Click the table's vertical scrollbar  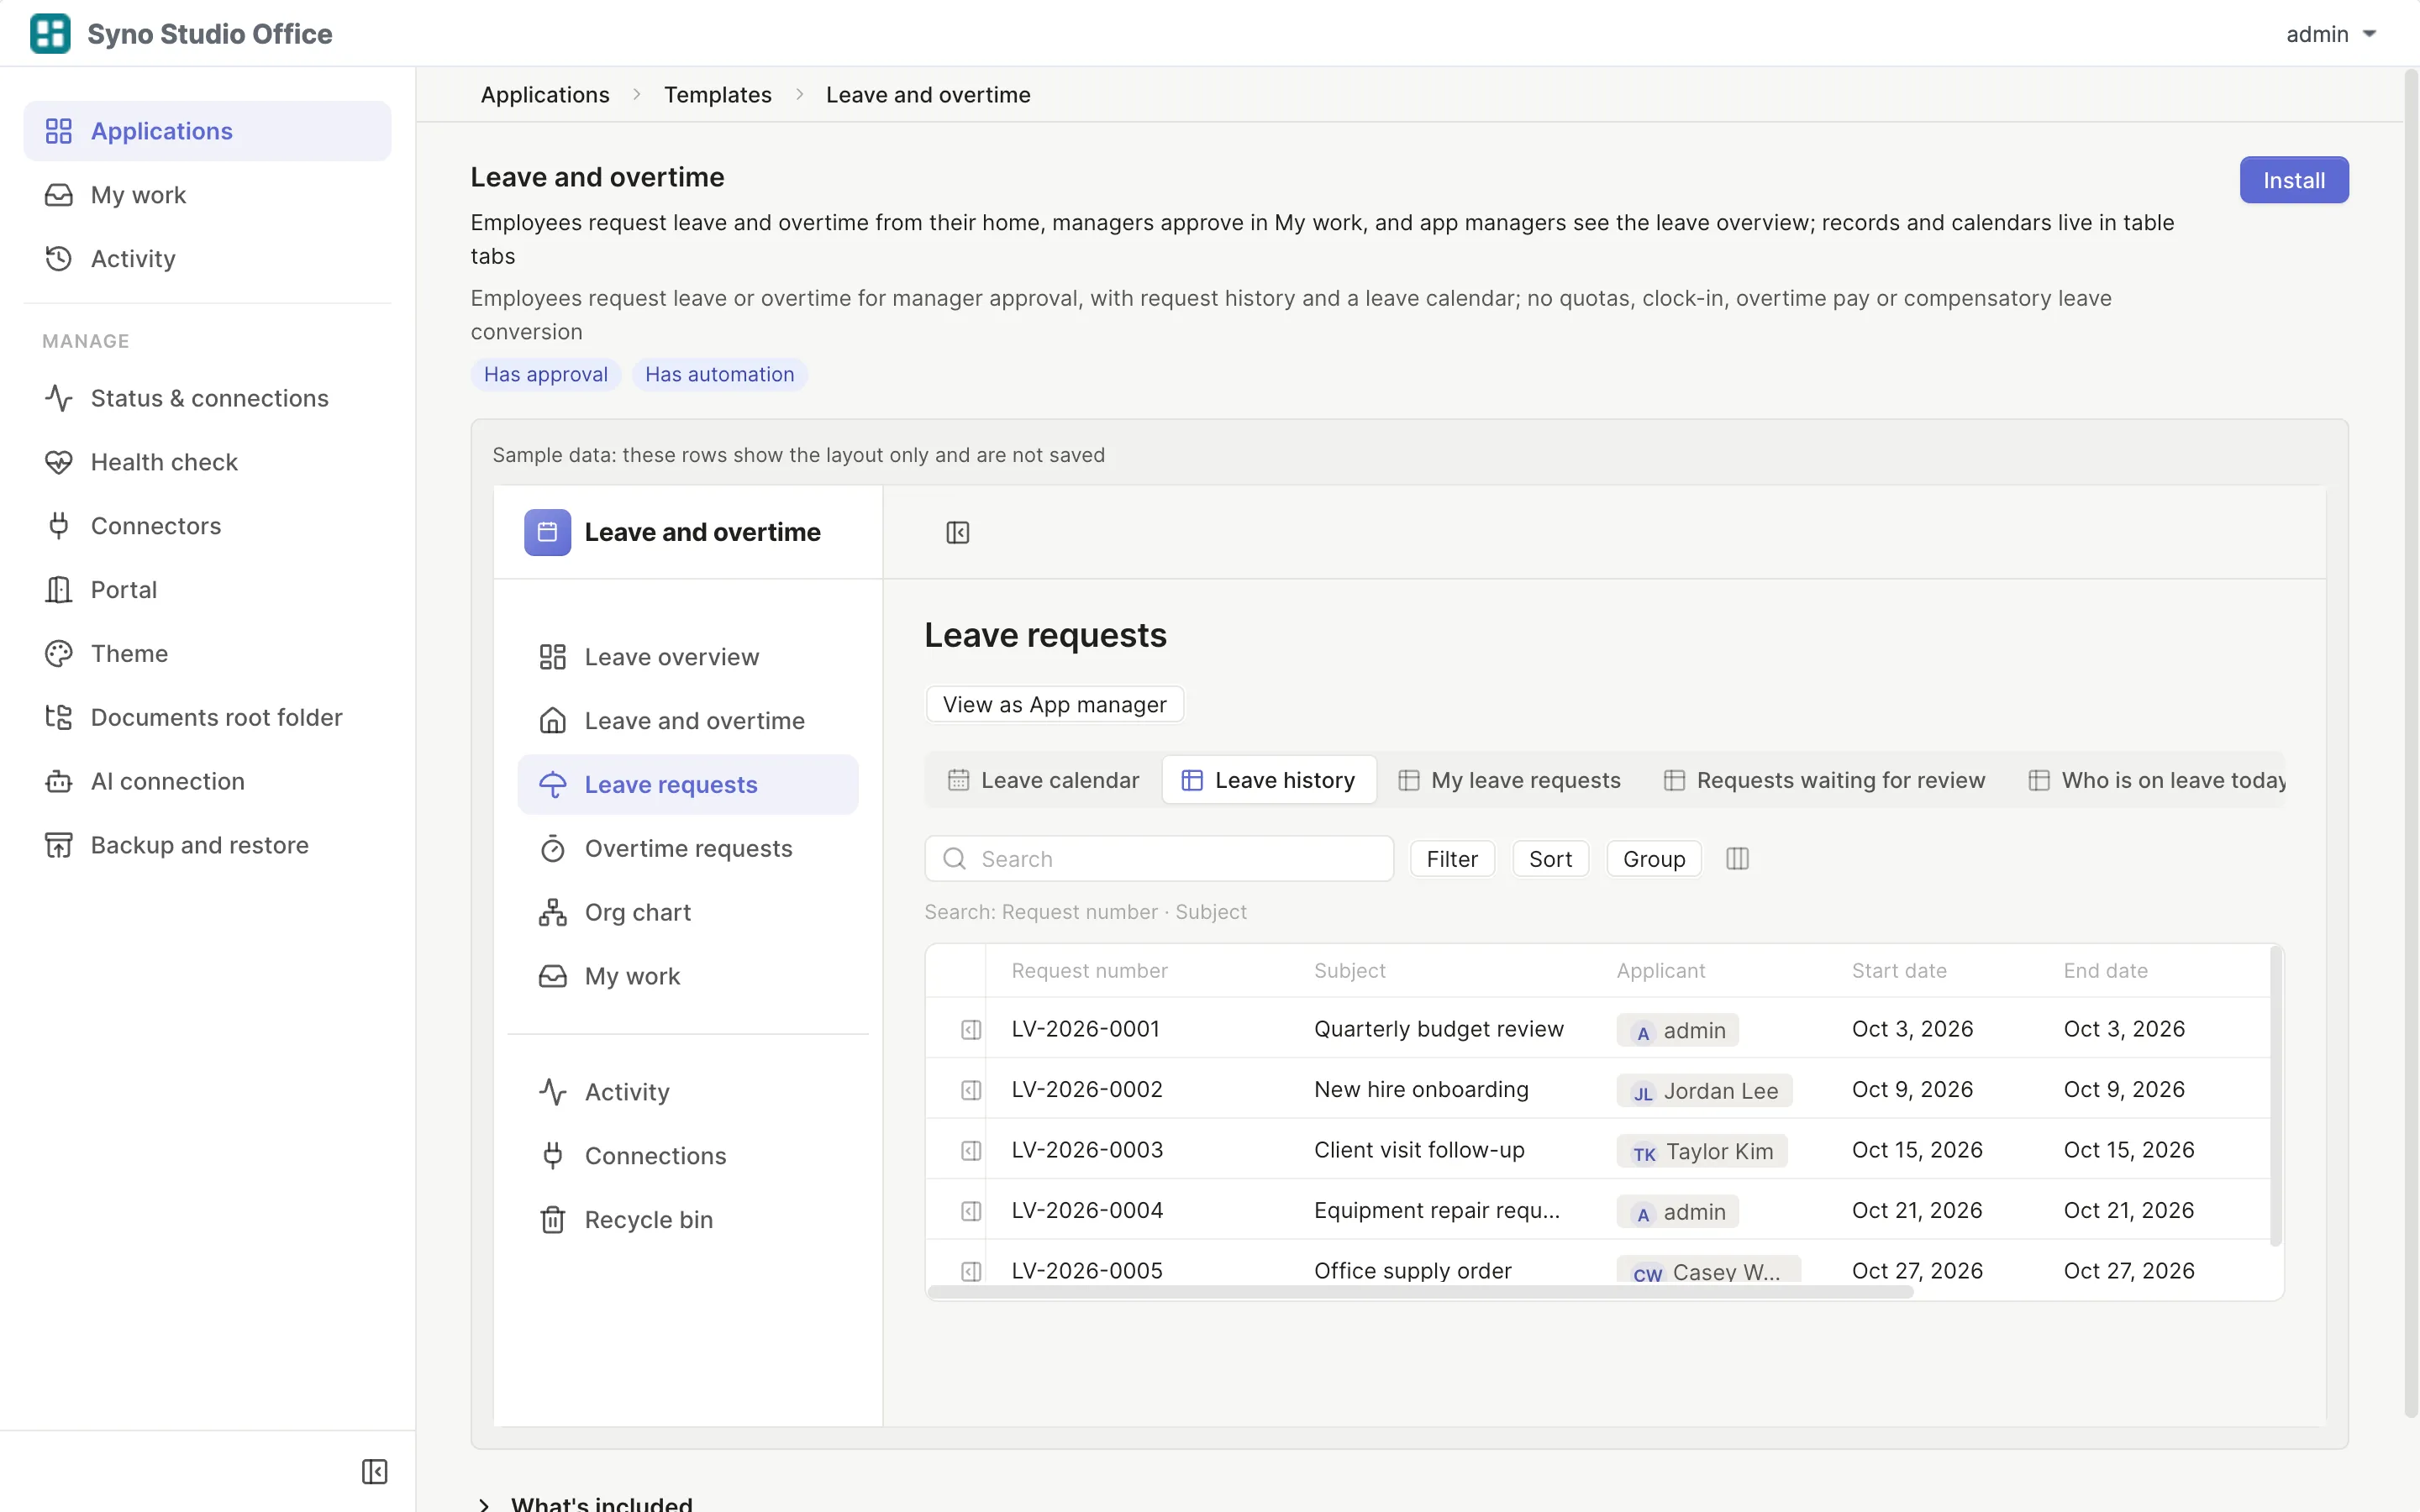(x=2275, y=1096)
